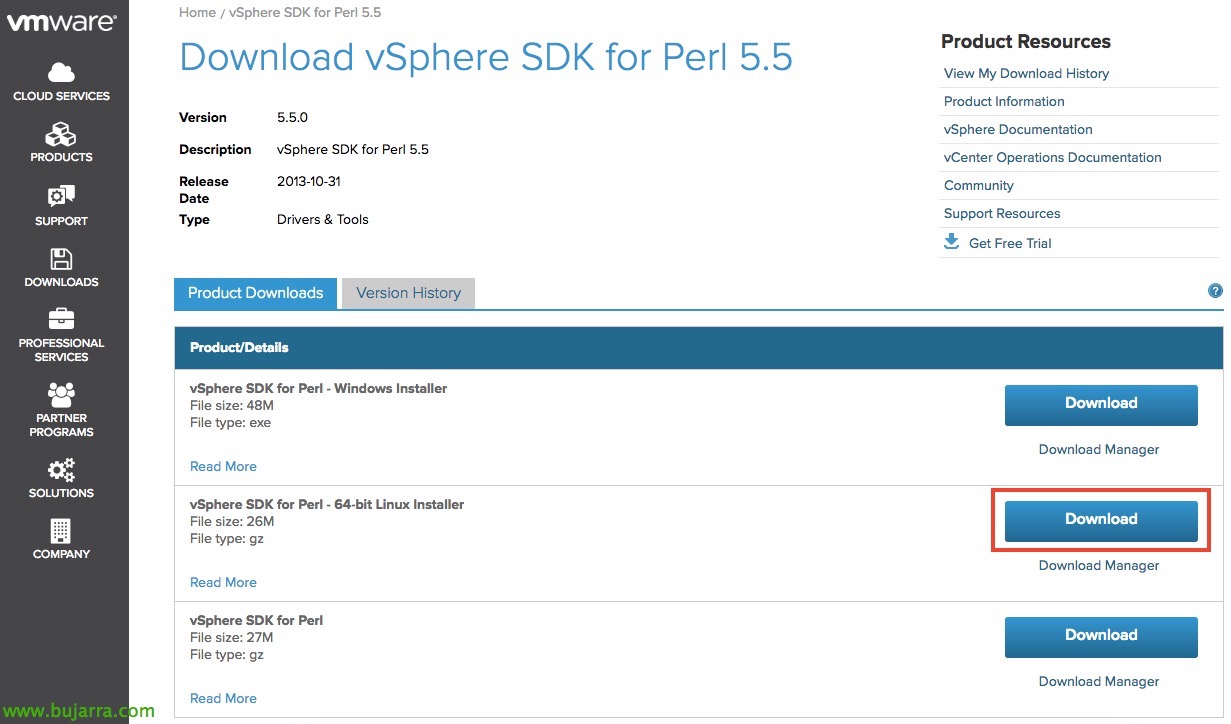Screen dimensions: 1231x724
Task: Click the release date 2013-10-31
Action: [x=309, y=182]
